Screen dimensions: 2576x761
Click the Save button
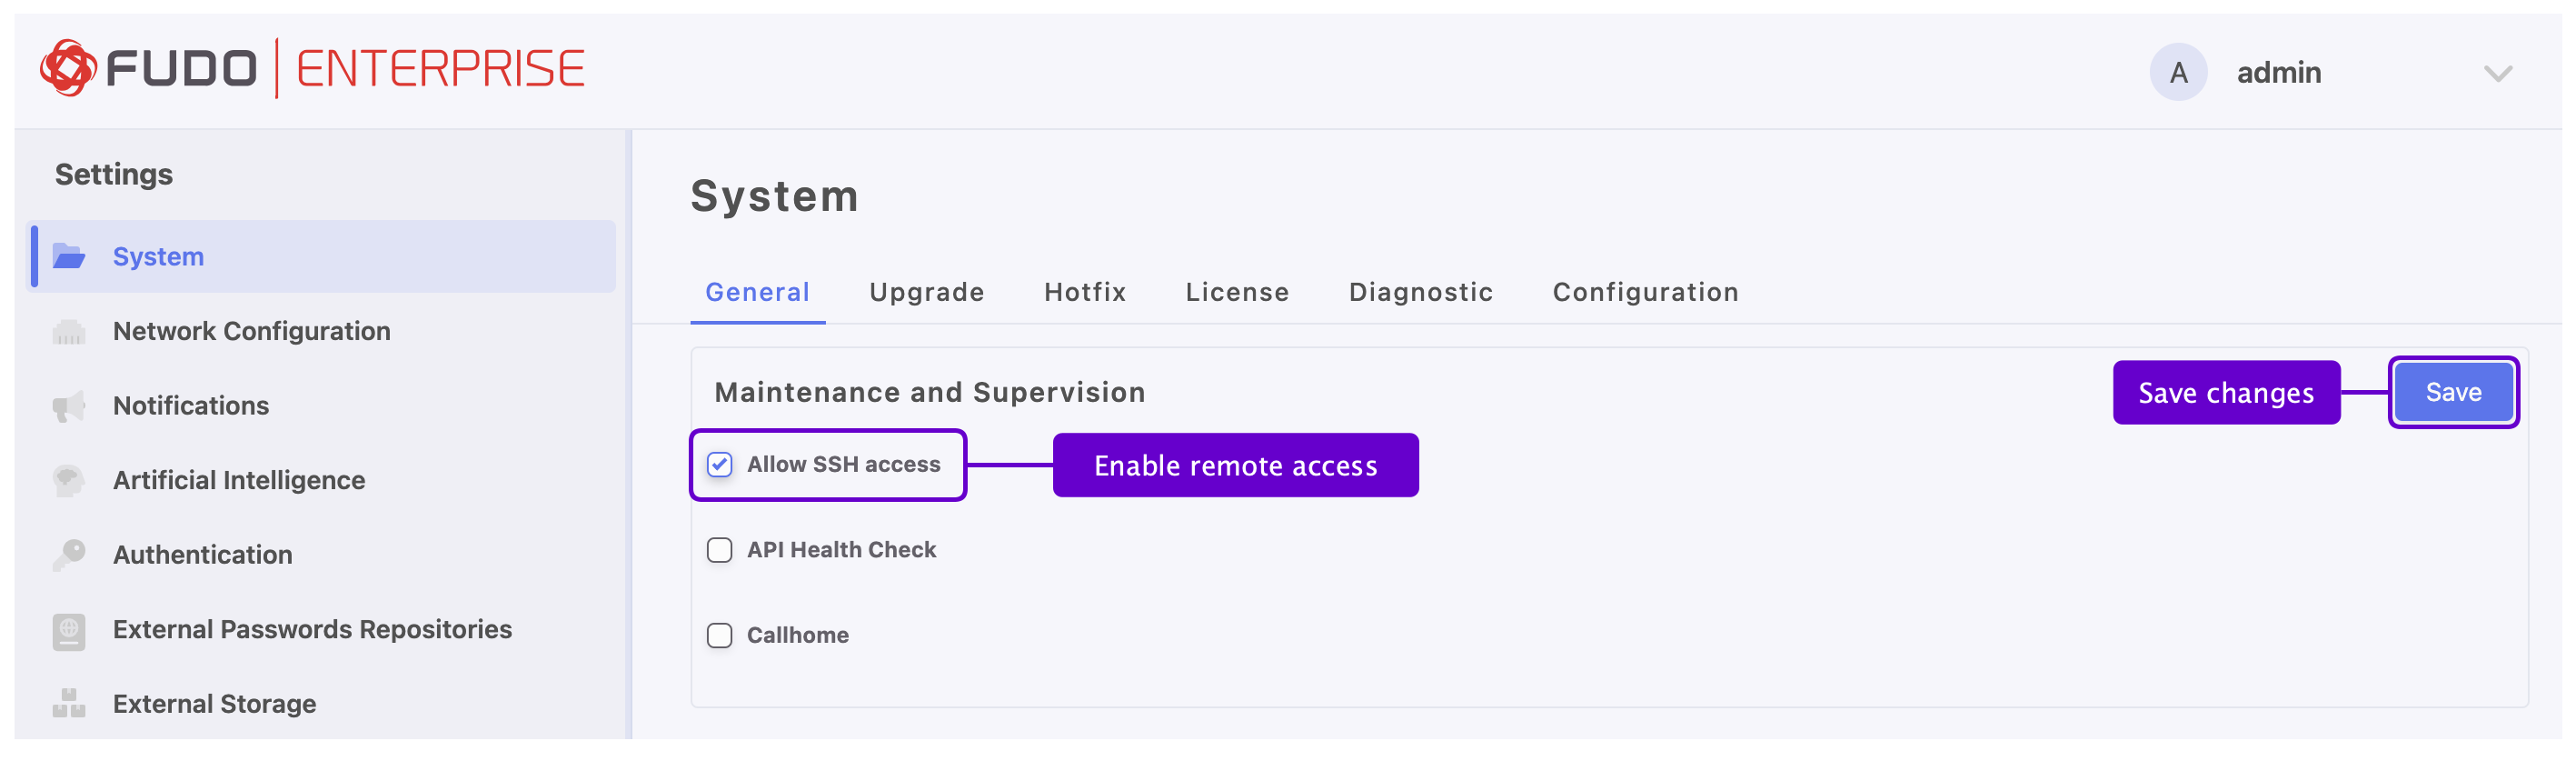(2453, 393)
